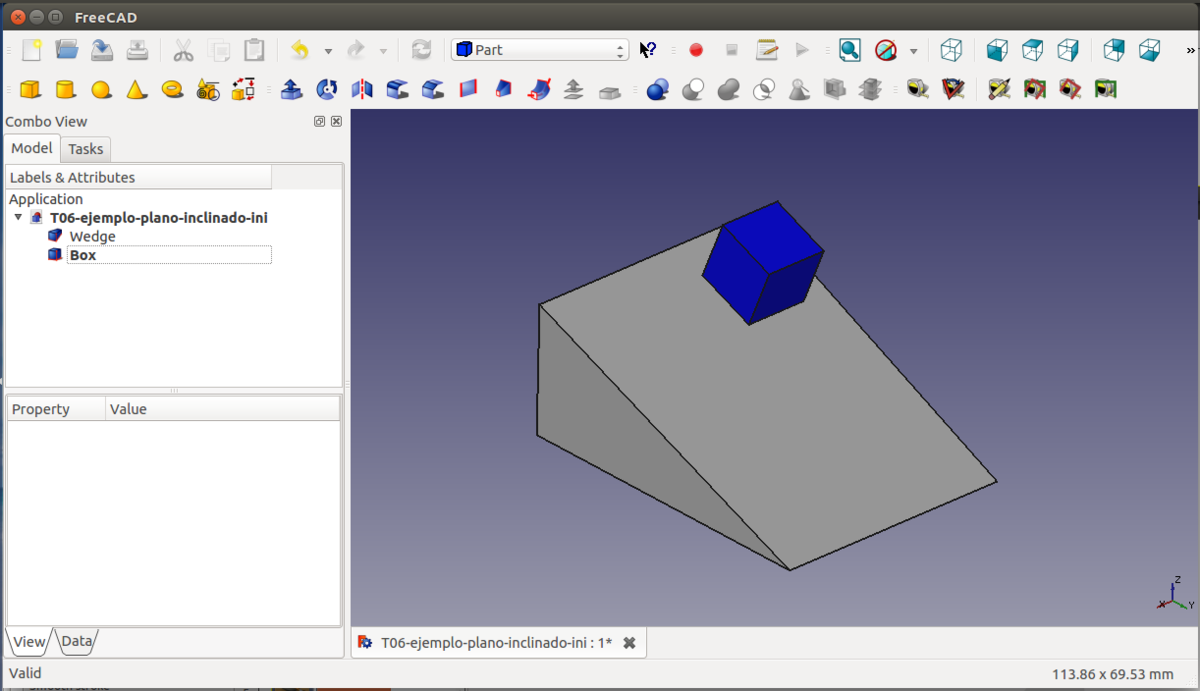Add a Cone primitive

click(x=137, y=90)
